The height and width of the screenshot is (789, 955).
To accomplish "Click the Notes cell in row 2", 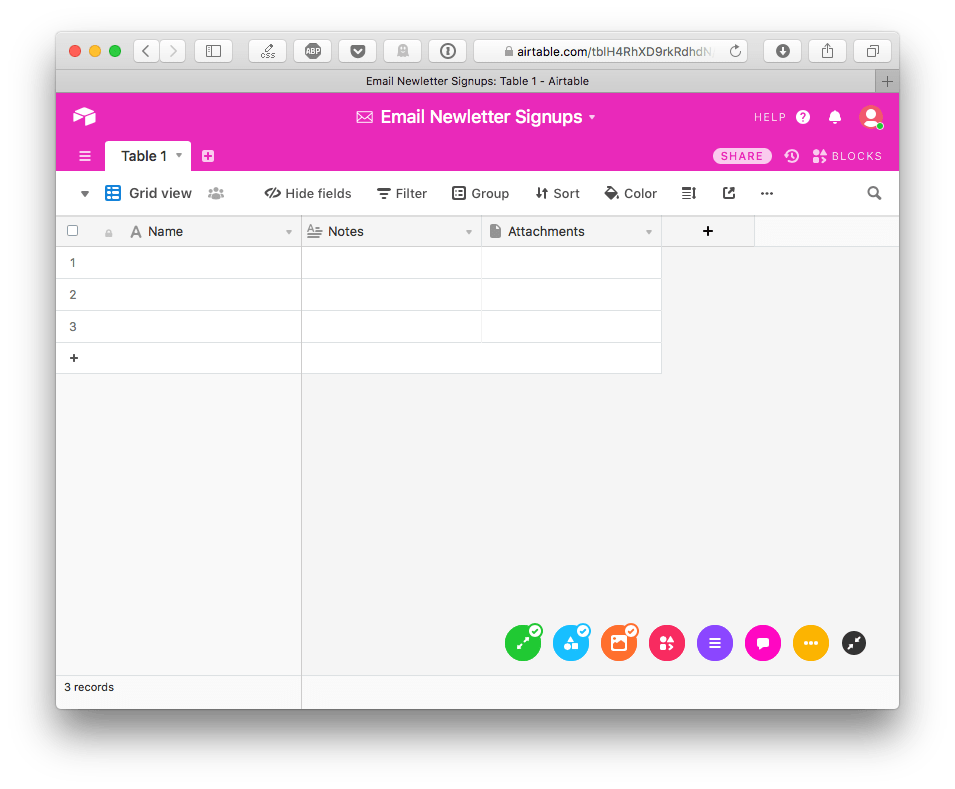I will coord(392,295).
